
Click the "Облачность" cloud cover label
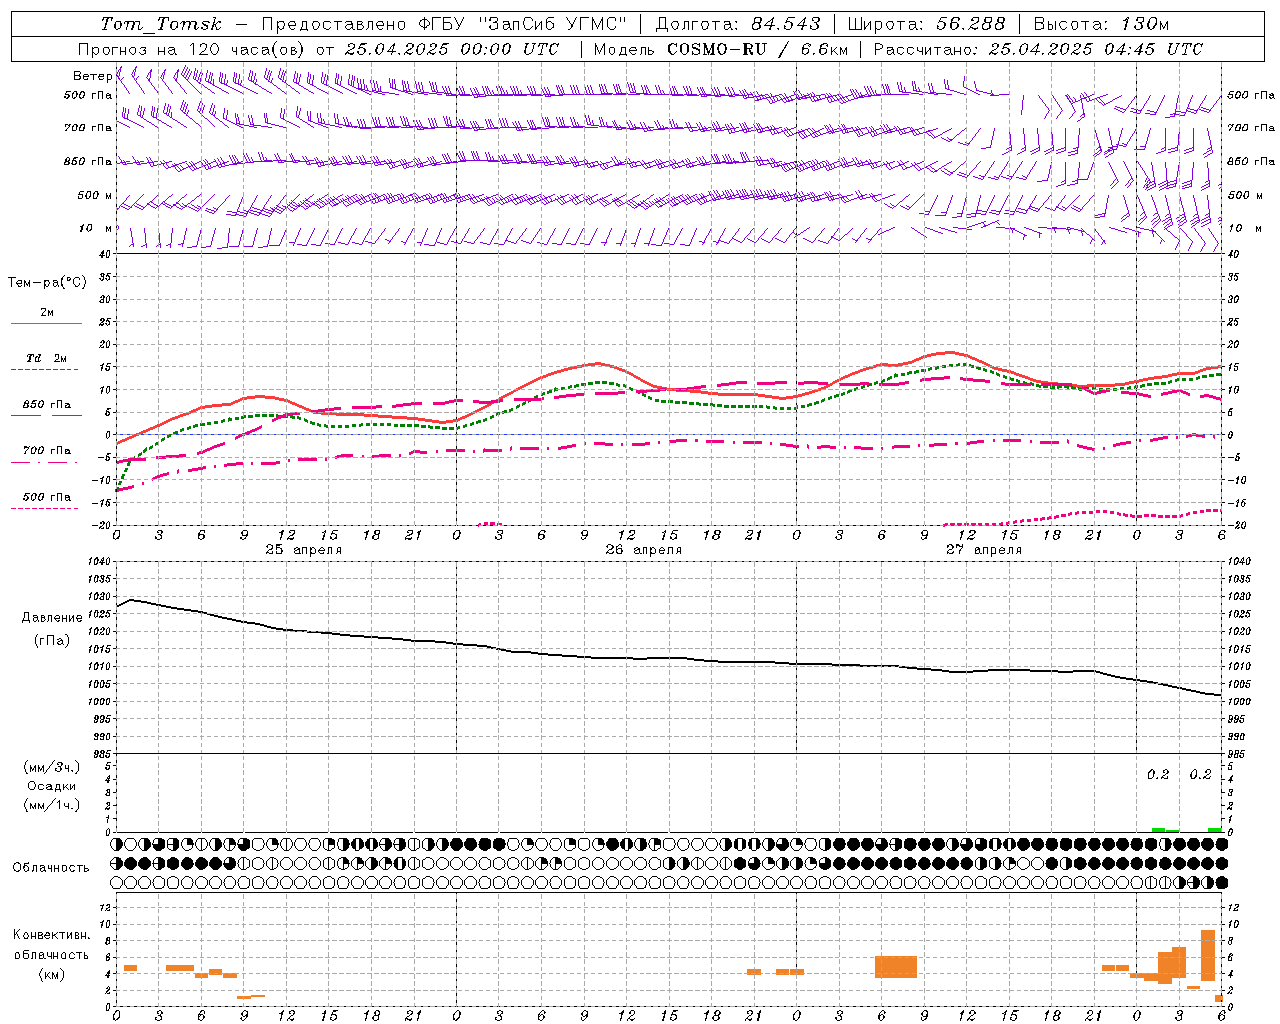(x=51, y=867)
